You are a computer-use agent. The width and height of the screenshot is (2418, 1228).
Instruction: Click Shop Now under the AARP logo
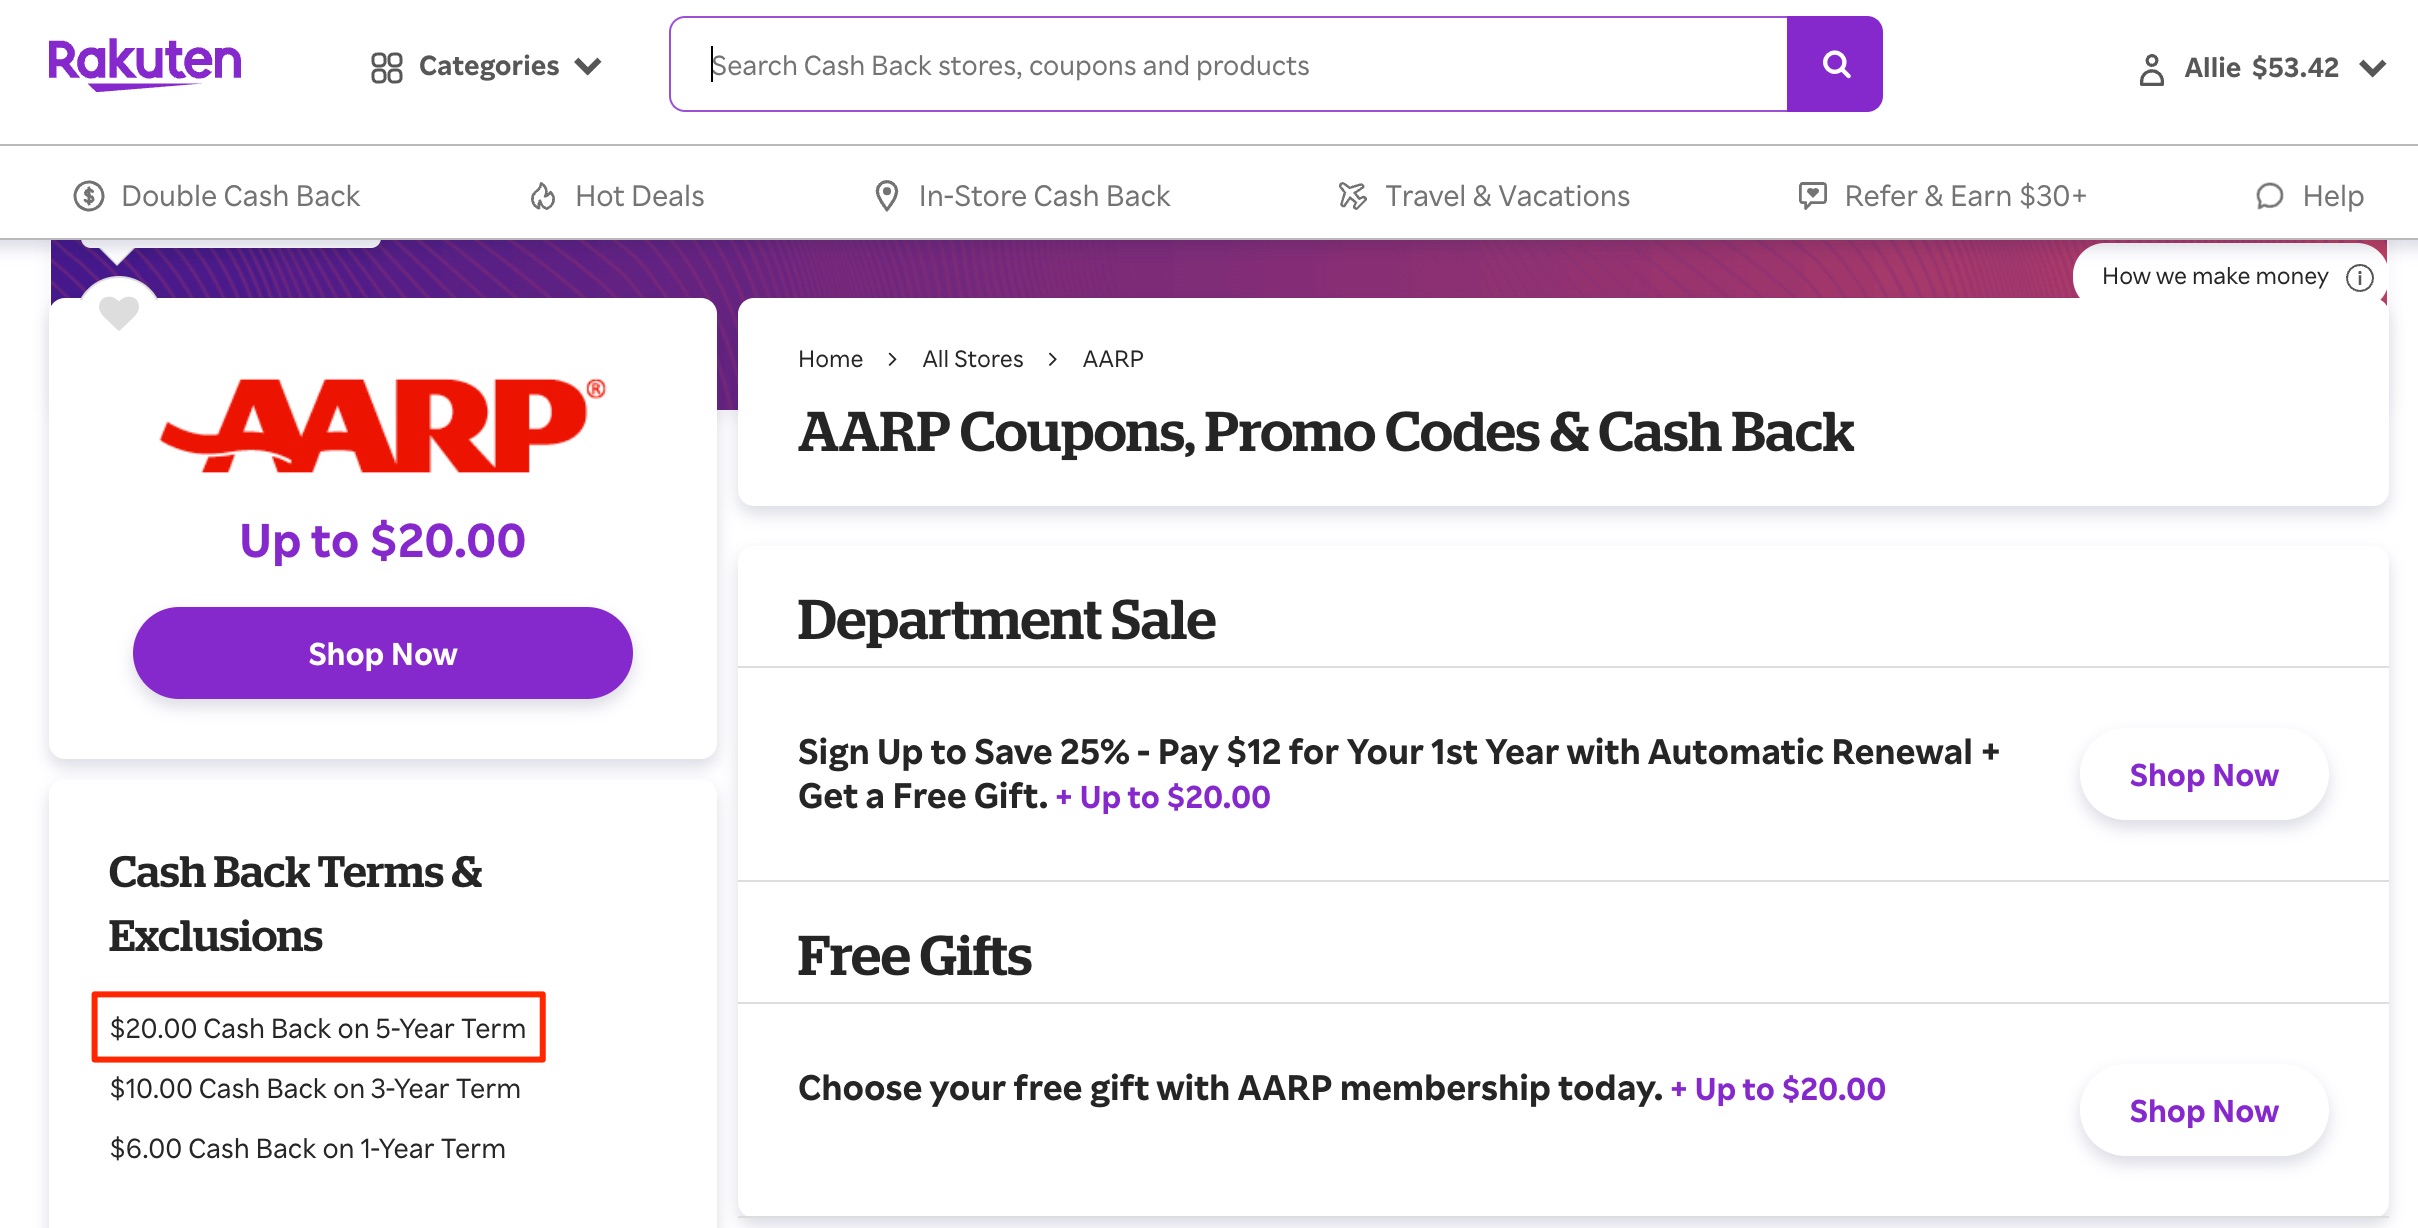(382, 652)
